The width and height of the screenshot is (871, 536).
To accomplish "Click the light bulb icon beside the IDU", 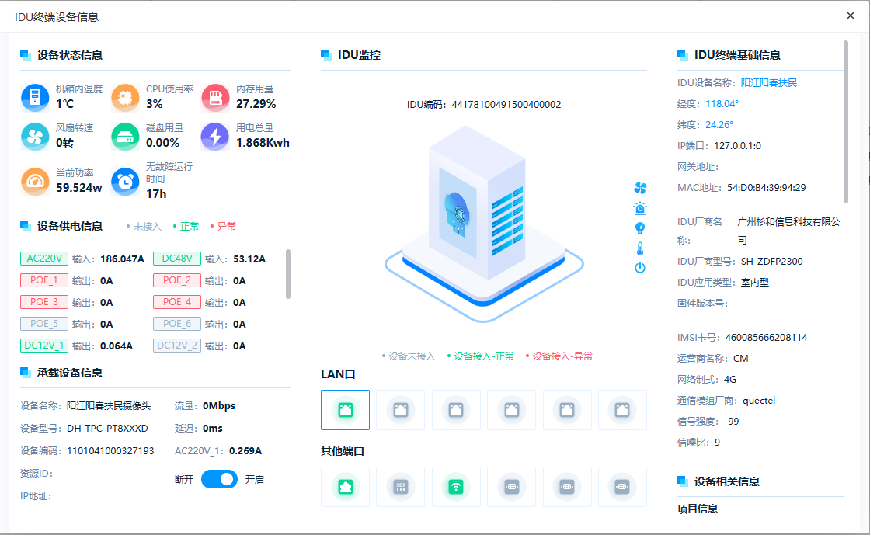I will click(640, 228).
